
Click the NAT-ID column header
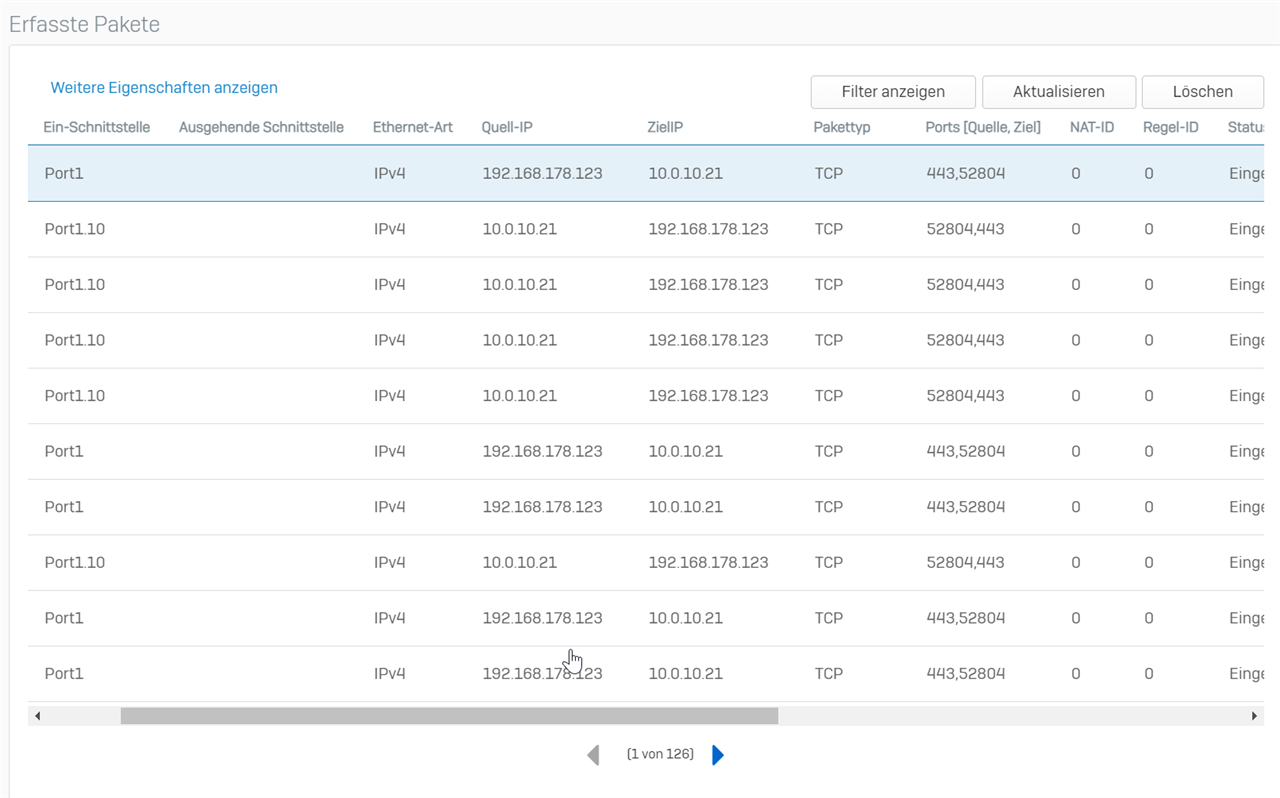1092,127
